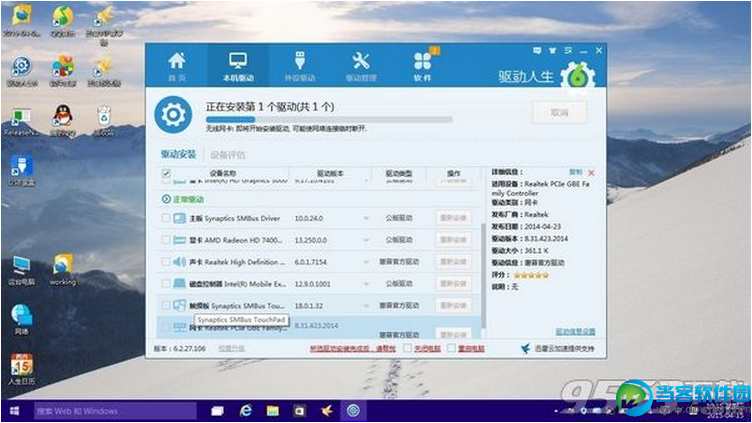
Task: Open the QQ penguin desktop shortcut
Action: (x=63, y=120)
